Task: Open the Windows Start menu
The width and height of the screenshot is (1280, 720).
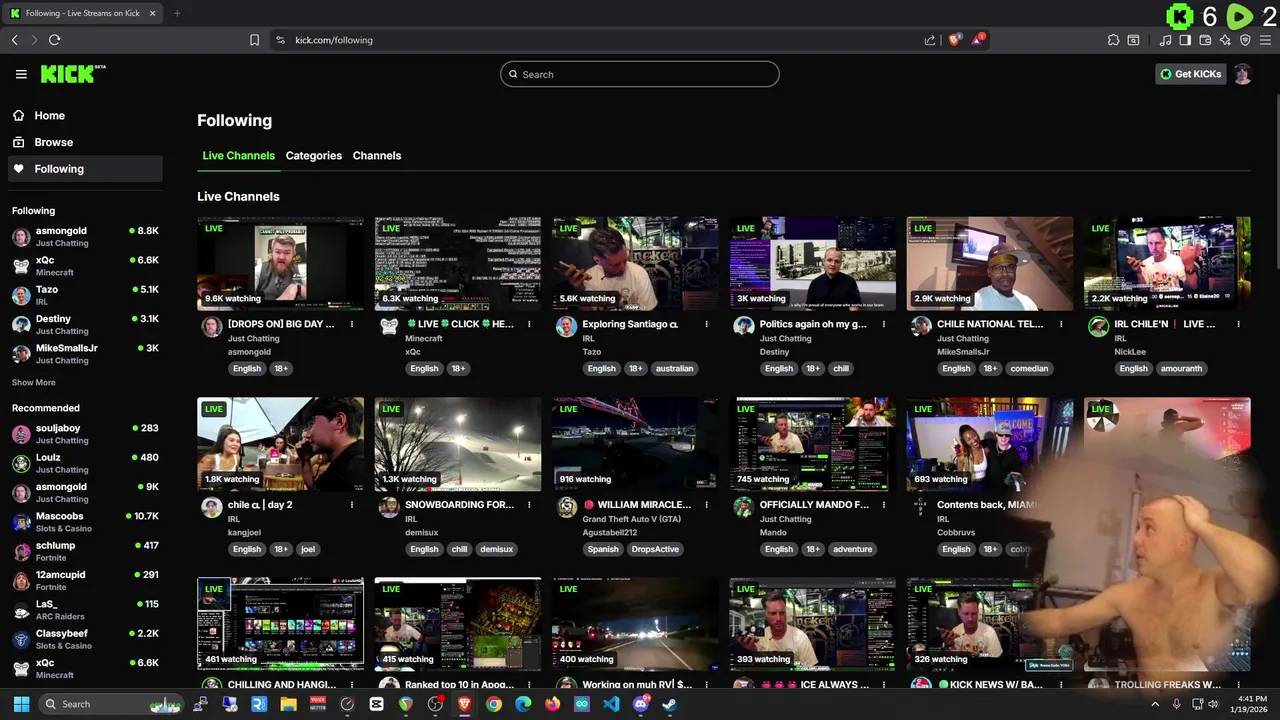Action: point(21,704)
